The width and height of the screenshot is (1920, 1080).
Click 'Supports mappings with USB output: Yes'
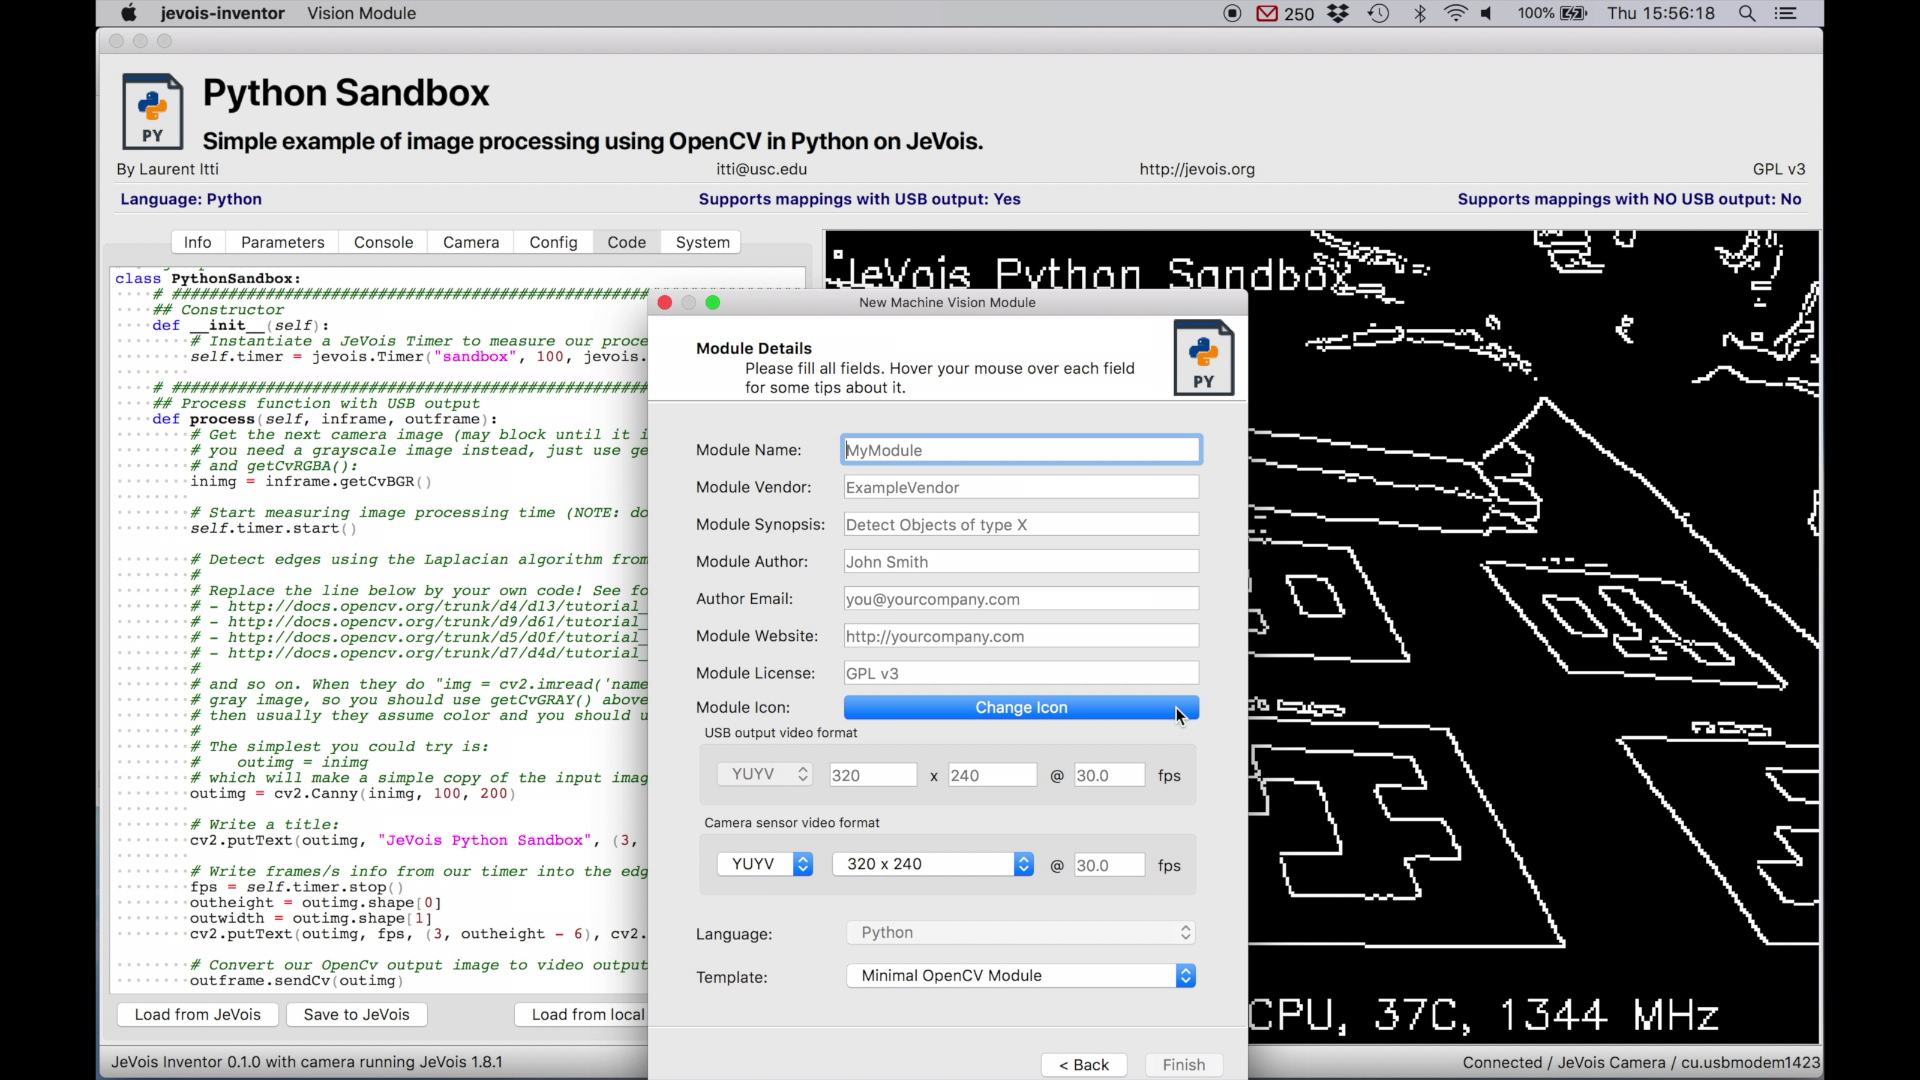point(859,199)
